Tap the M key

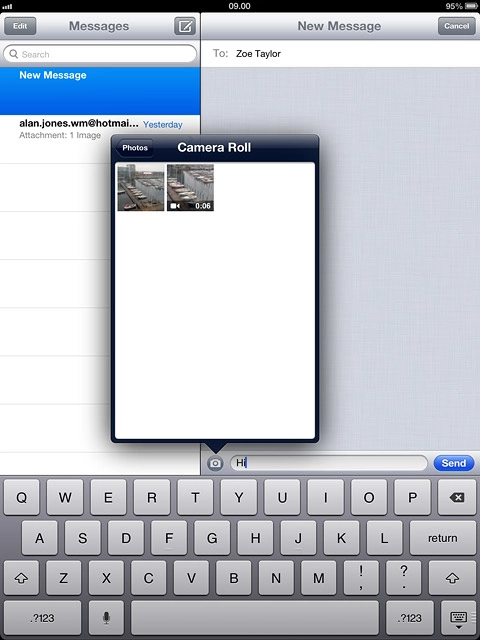[319, 578]
